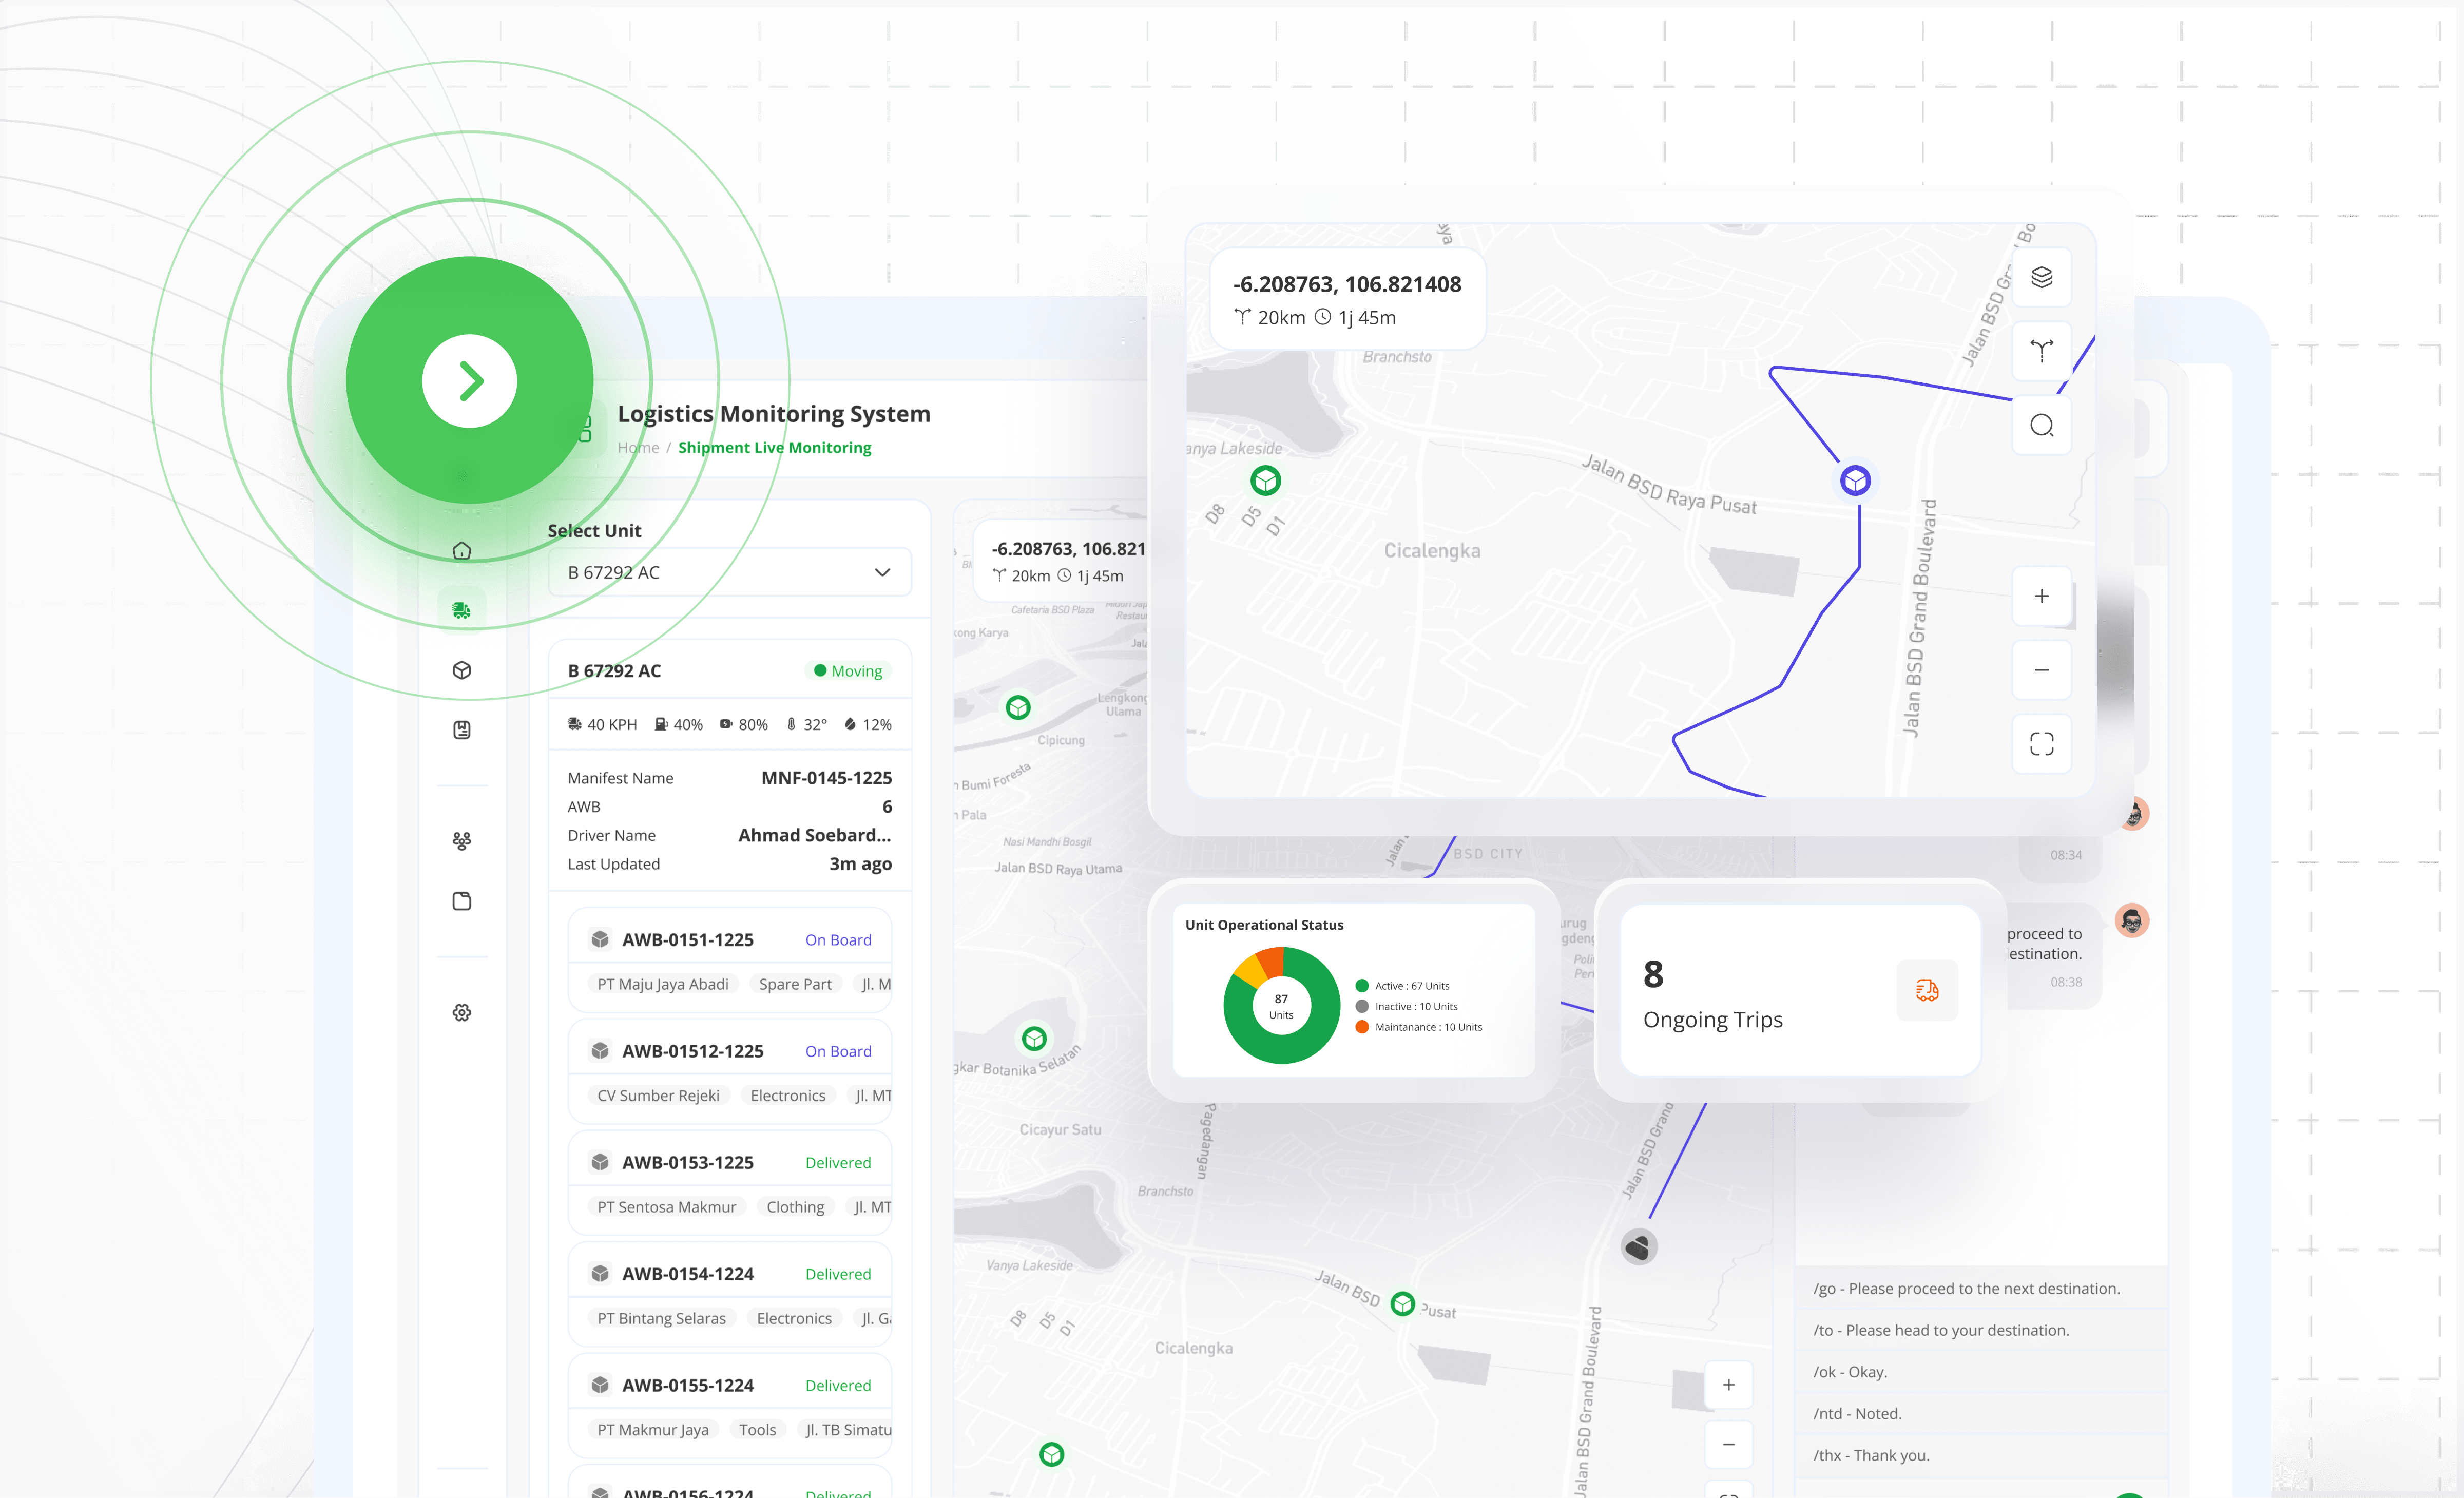Click fullscreen expand icon on large map
This screenshot has height=1498, width=2464.
point(2041,744)
